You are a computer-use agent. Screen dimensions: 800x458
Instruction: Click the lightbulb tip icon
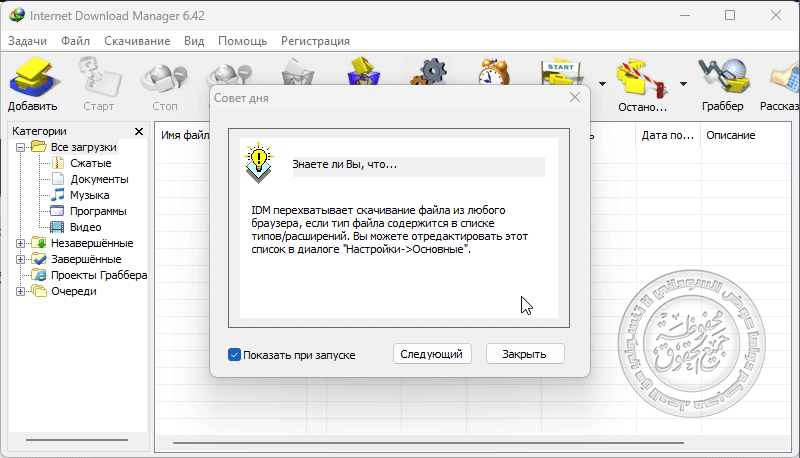(x=259, y=163)
